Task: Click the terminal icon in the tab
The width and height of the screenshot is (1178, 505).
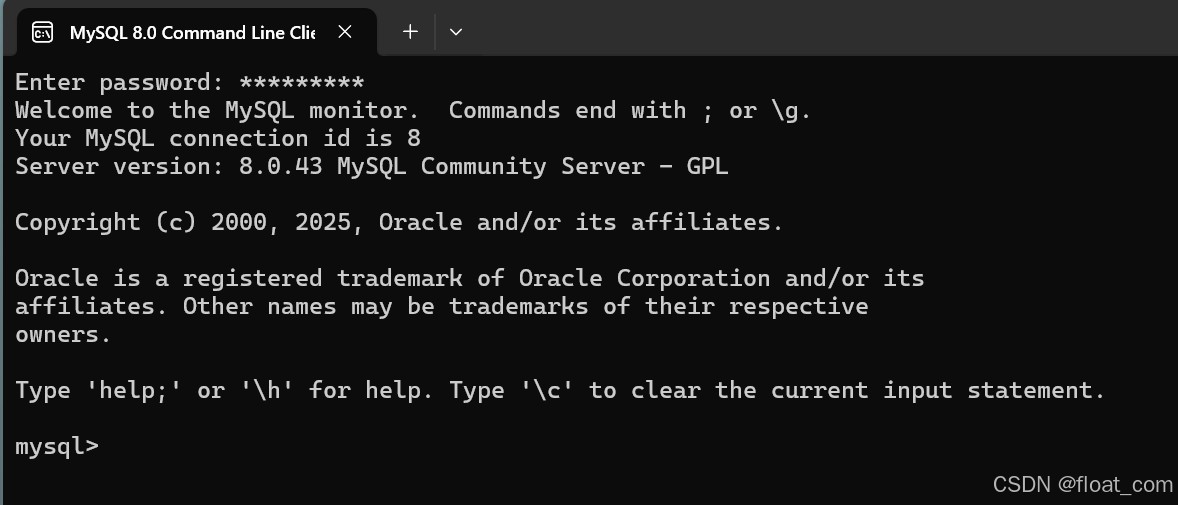Action: [x=42, y=33]
